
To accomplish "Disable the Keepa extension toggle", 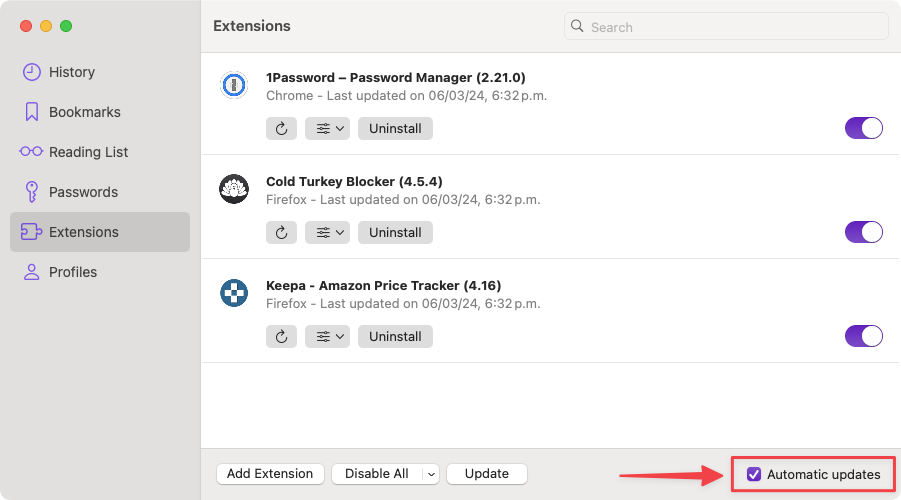I will pyautogui.click(x=864, y=336).
